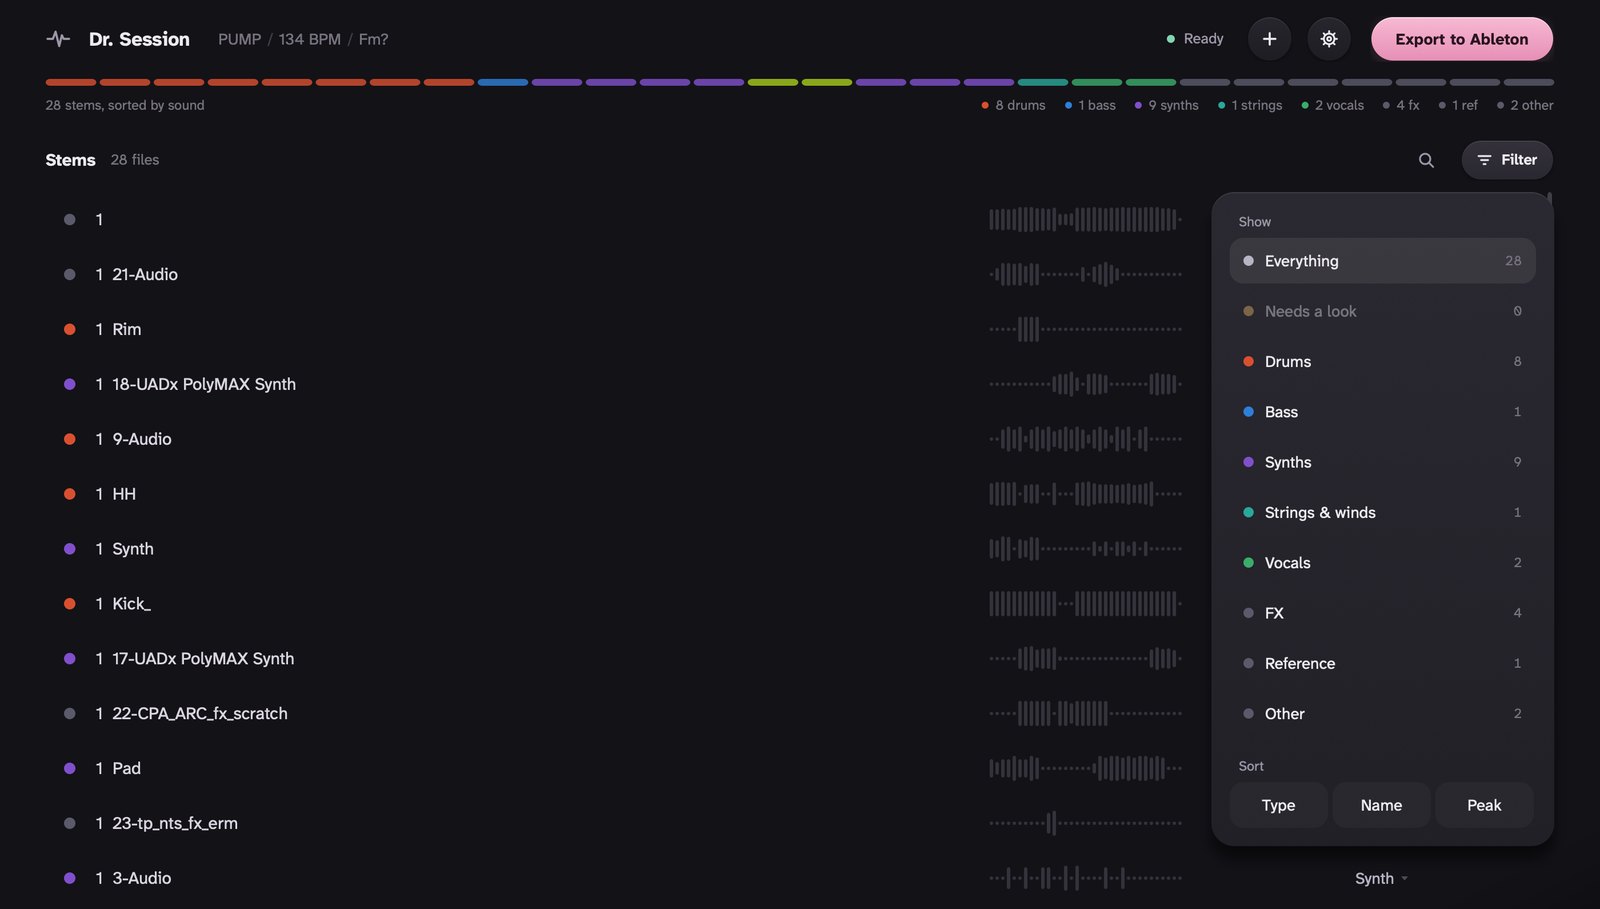1600x909 pixels.
Task: Click the 9 synths legend entry
Action: (1166, 105)
